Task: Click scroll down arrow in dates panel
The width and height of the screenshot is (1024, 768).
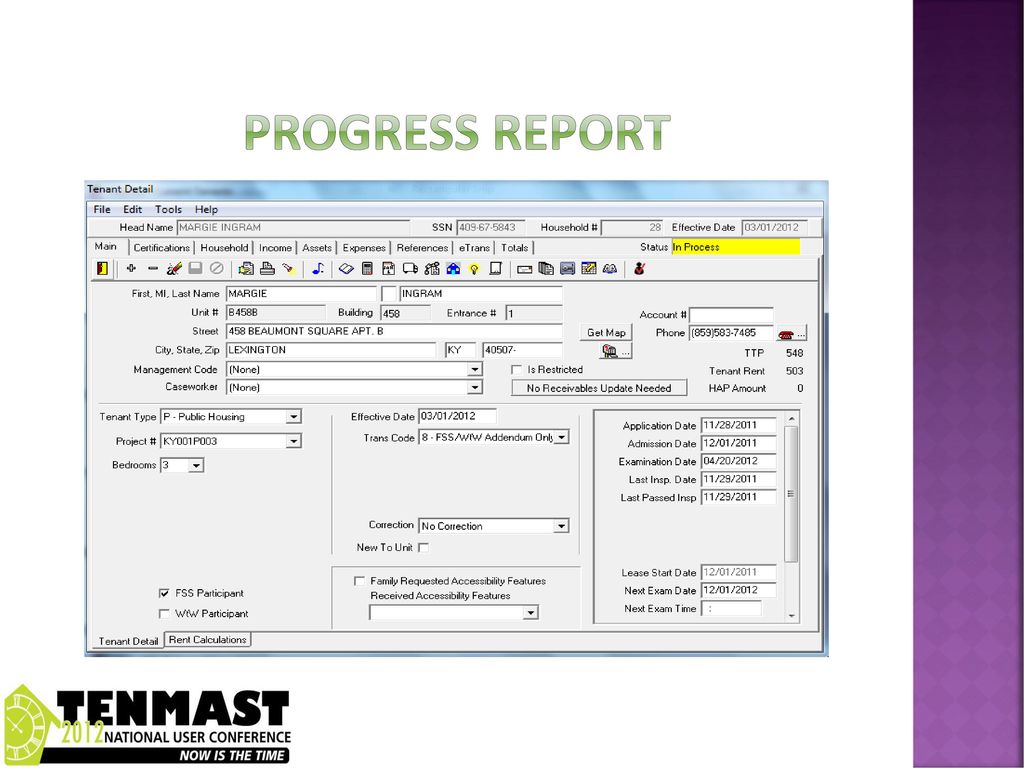Action: pos(792,616)
